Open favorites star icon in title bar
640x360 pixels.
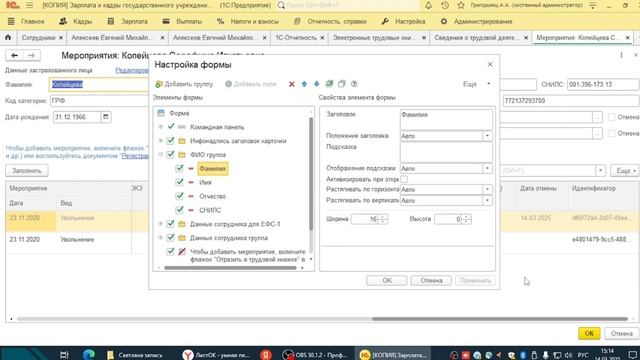click(x=461, y=5)
